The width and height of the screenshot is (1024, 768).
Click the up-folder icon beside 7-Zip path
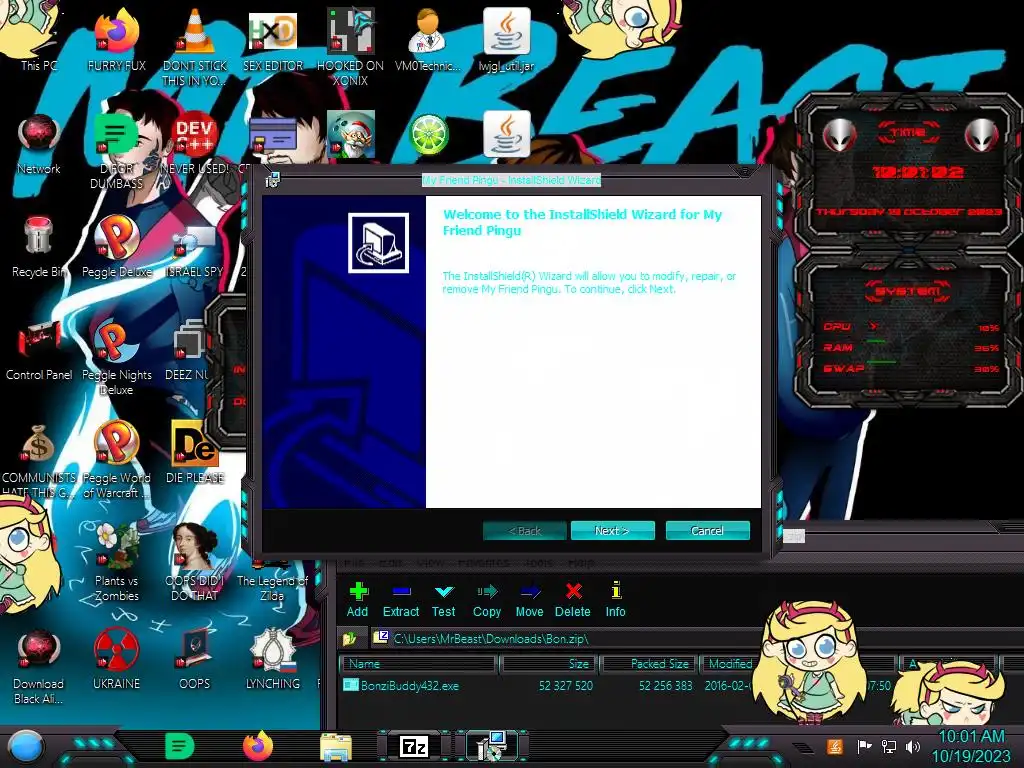pos(349,638)
